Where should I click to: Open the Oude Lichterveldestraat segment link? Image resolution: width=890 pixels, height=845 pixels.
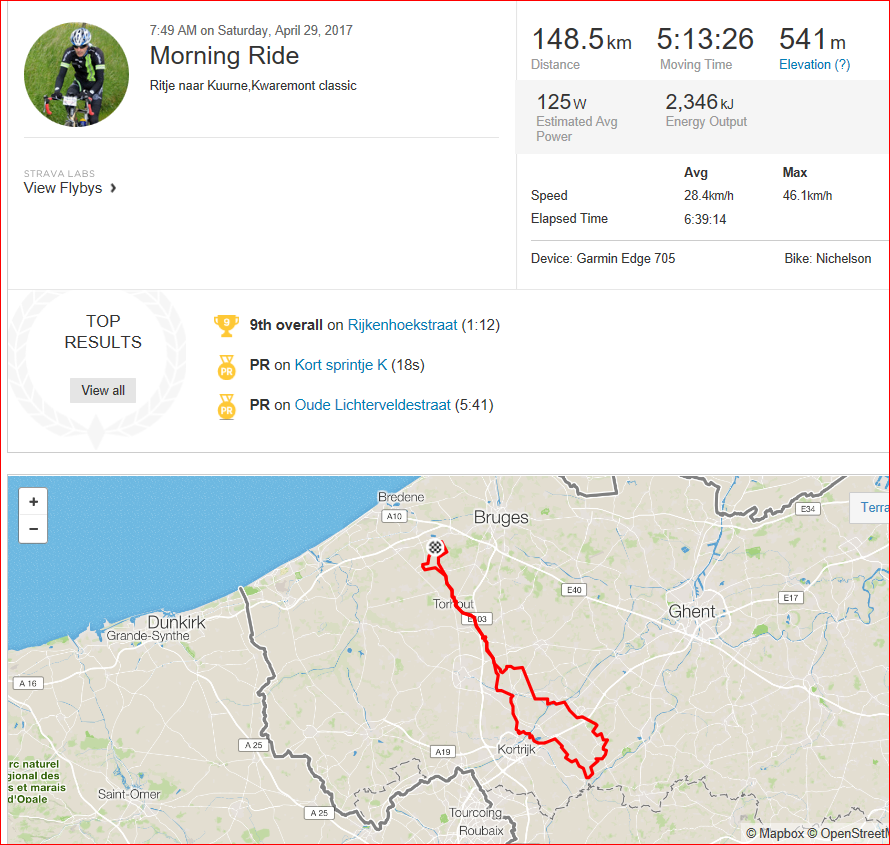pyautogui.click(x=372, y=405)
